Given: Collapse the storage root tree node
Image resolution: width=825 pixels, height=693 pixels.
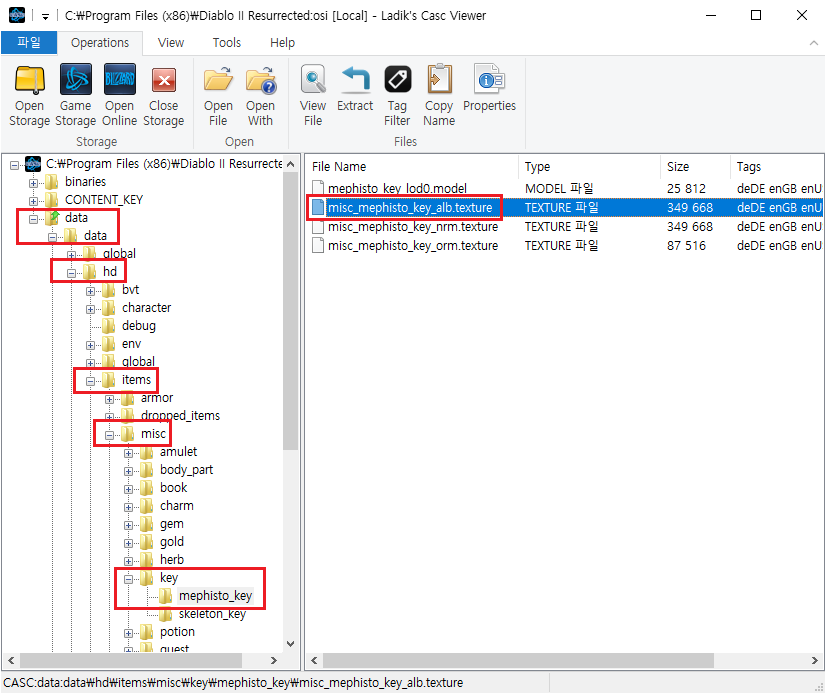Looking at the screenshot, I should 14,165.
